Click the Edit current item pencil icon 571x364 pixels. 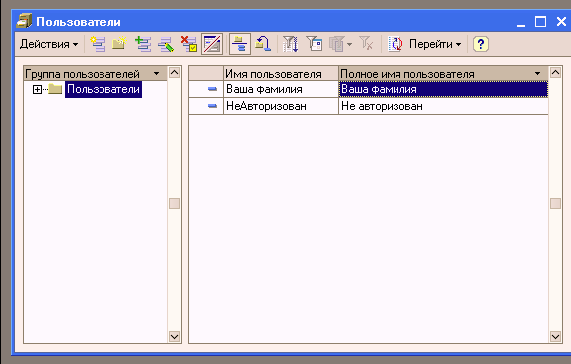click(x=166, y=44)
